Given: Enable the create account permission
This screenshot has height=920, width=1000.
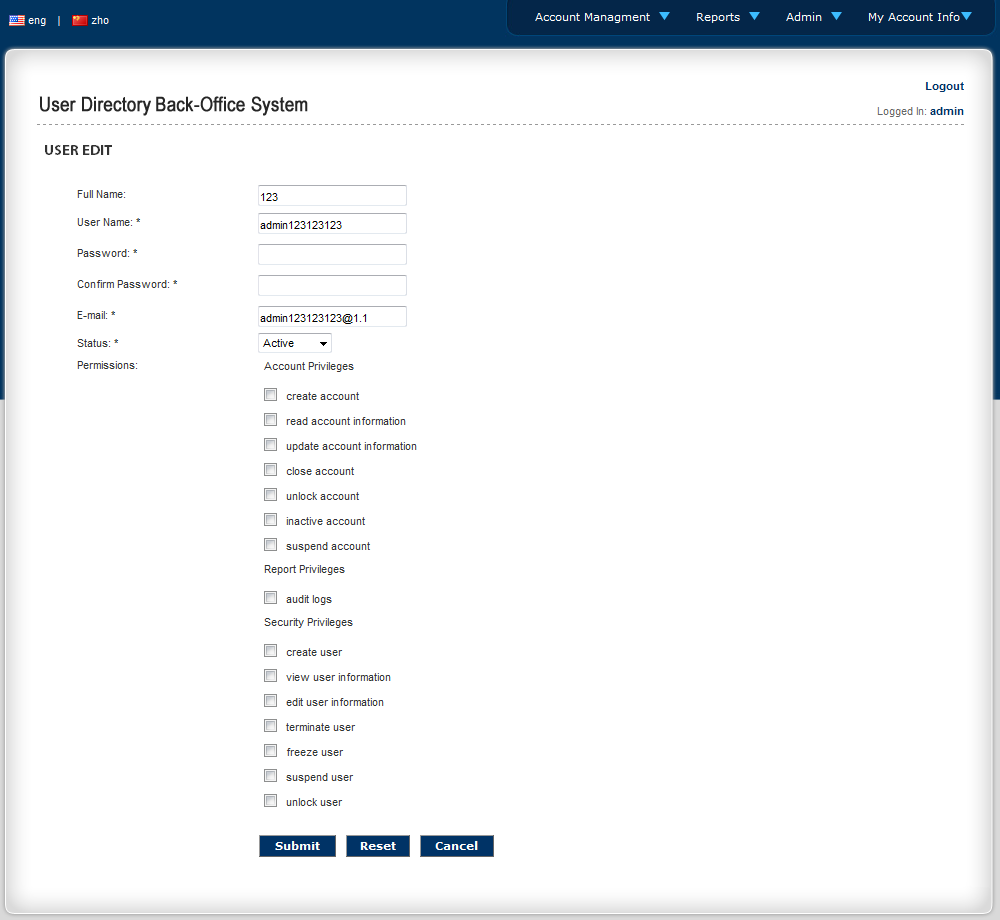Looking at the screenshot, I should 271,395.
